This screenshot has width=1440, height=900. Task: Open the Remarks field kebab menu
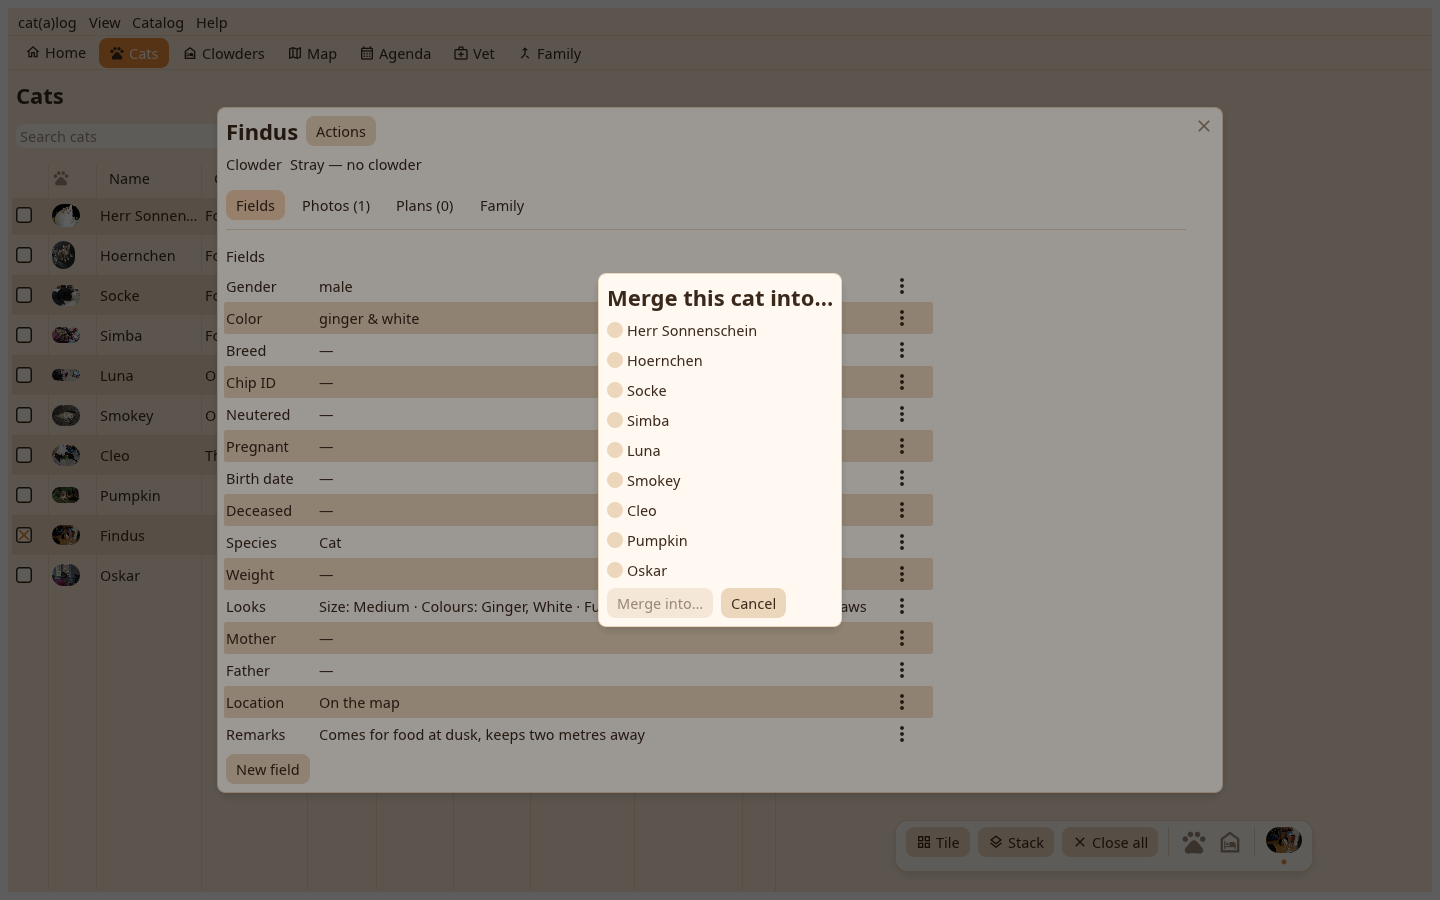[901, 734]
